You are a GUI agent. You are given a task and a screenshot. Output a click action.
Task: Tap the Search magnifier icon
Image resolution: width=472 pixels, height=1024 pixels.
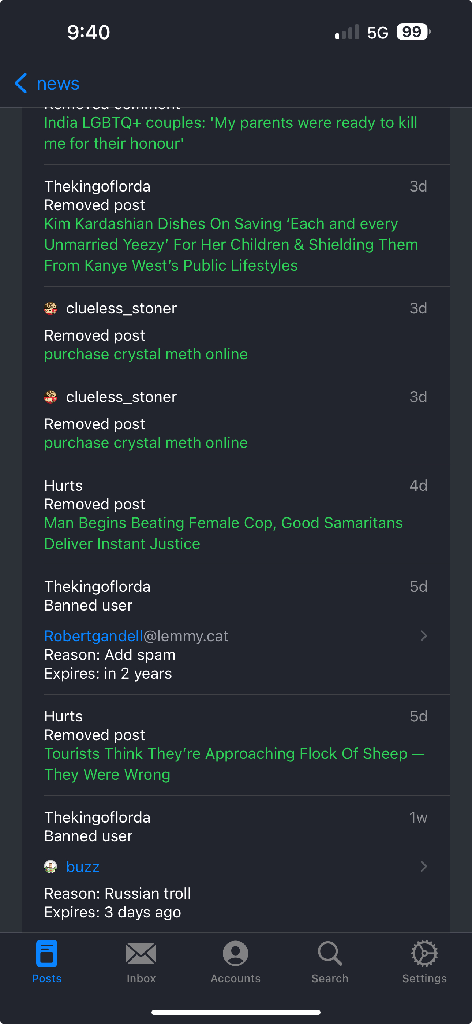(330, 953)
